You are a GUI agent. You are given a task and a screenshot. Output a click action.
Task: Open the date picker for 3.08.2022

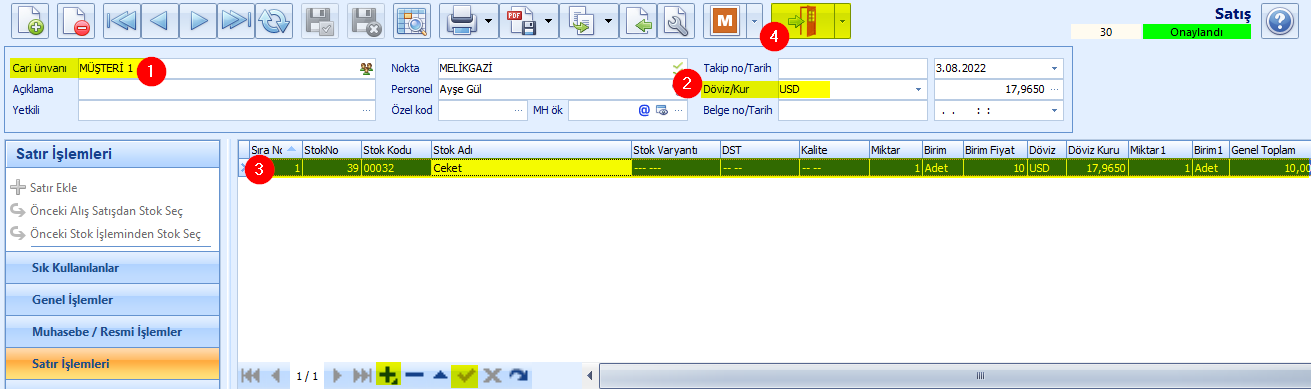tap(1054, 68)
